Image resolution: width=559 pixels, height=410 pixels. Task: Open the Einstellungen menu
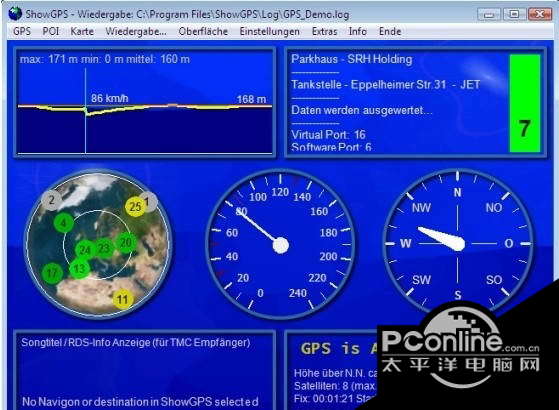point(270,31)
